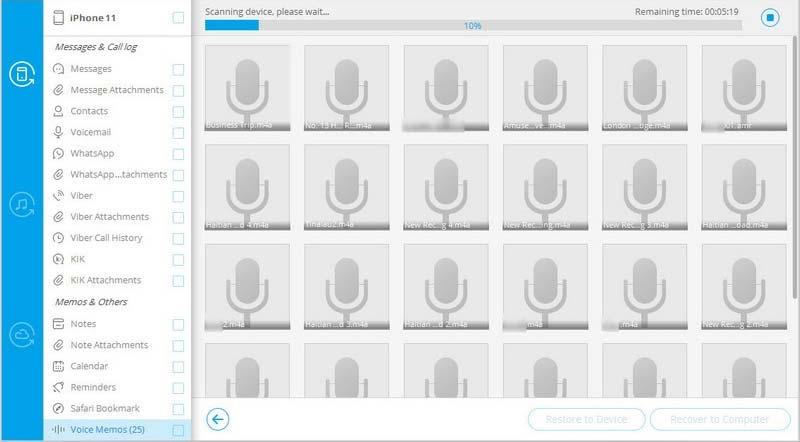The width and height of the screenshot is (800, 442).
Task: Click the Note Attachments paperclip icon
Action: click(x=59, y=345)
